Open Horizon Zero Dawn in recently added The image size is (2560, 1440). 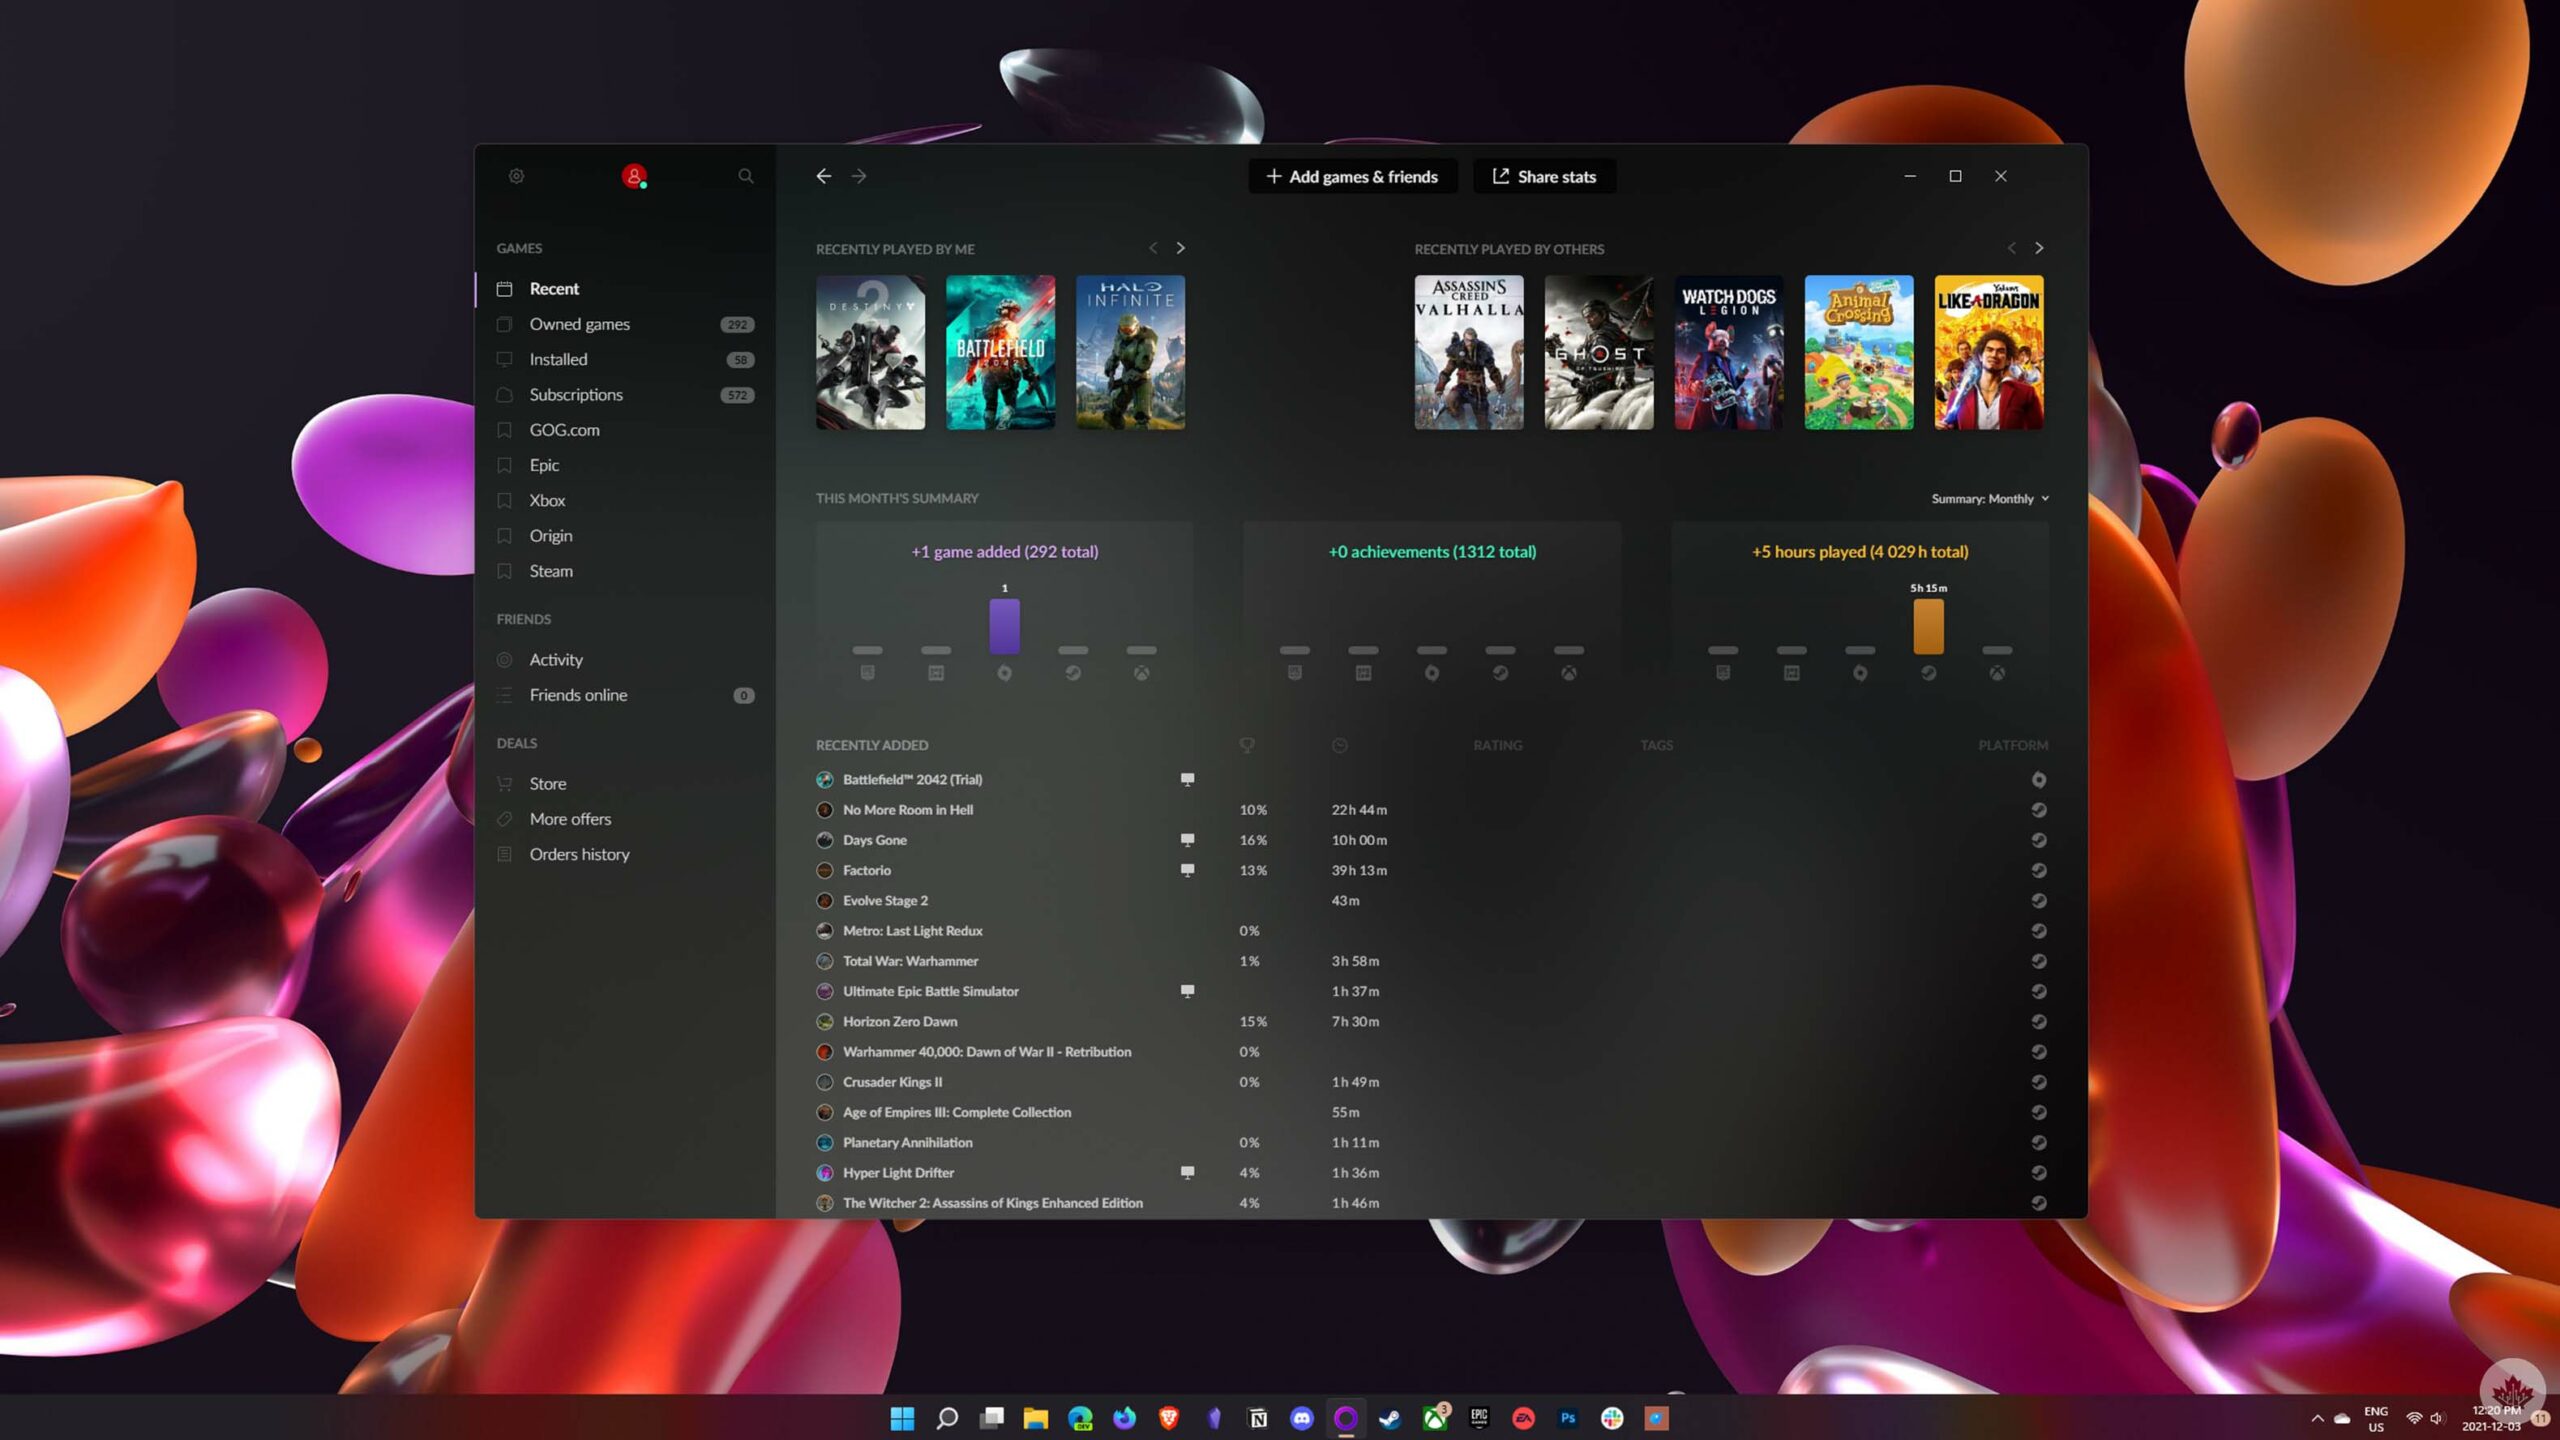pyautogui.click(x=899, y=1021)
